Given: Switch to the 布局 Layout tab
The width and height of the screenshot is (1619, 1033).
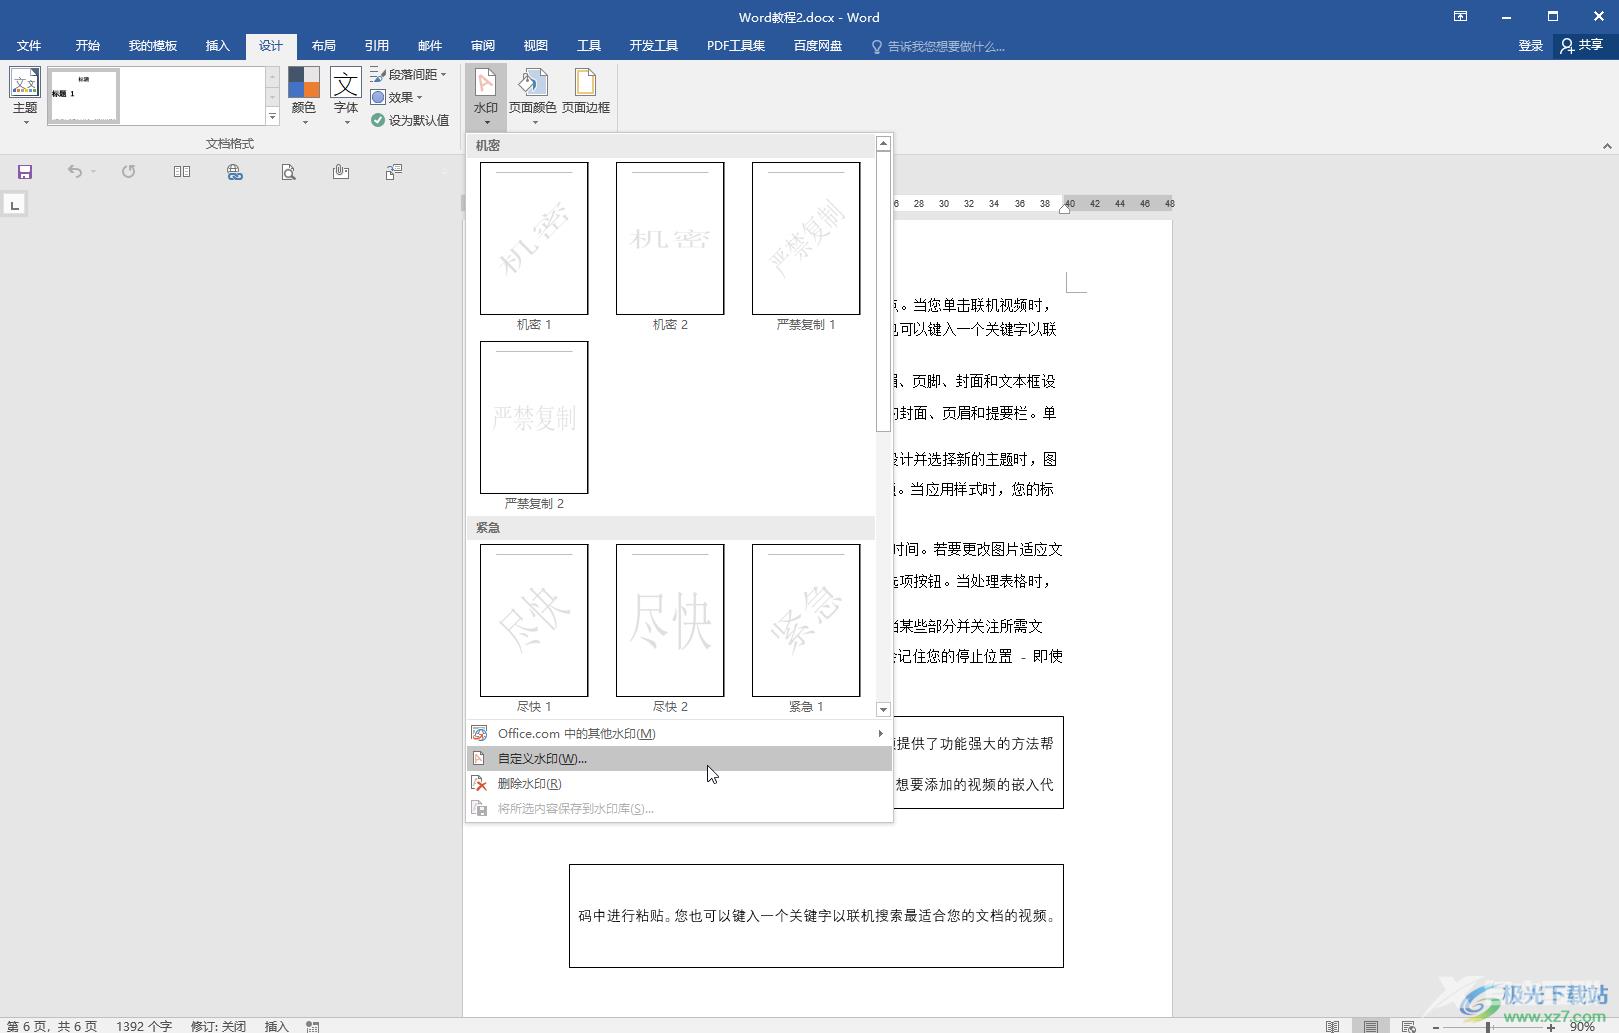Looking at the screenshot, I should pos(323,45).
